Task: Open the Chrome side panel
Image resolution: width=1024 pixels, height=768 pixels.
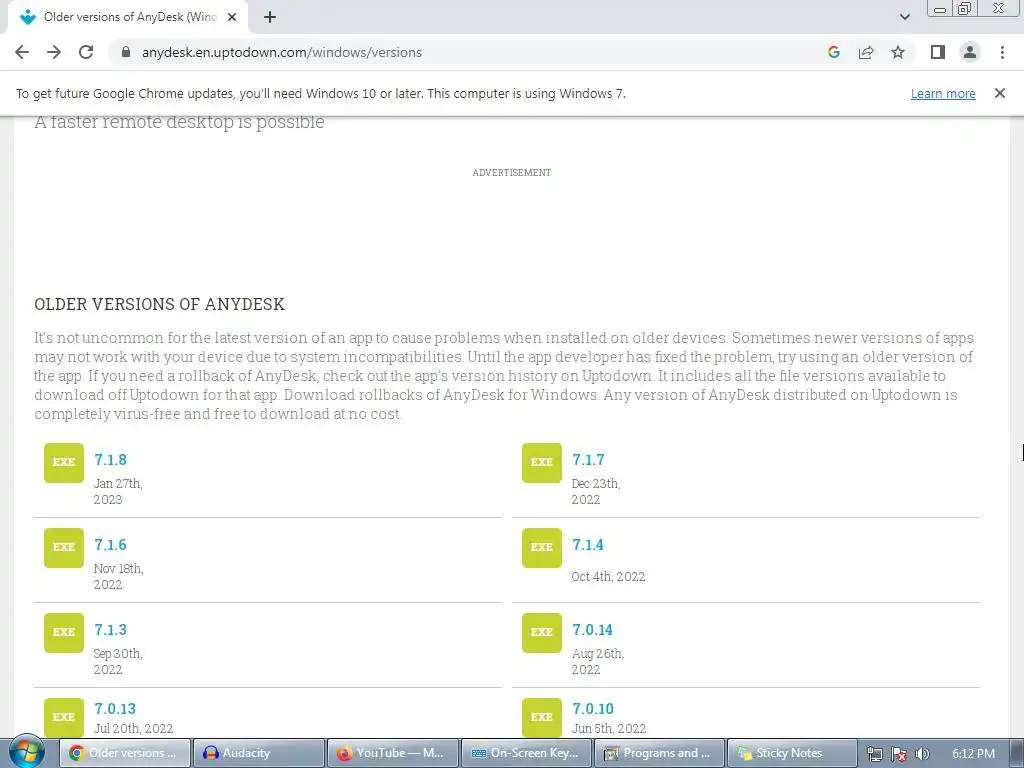Action: 938,52
